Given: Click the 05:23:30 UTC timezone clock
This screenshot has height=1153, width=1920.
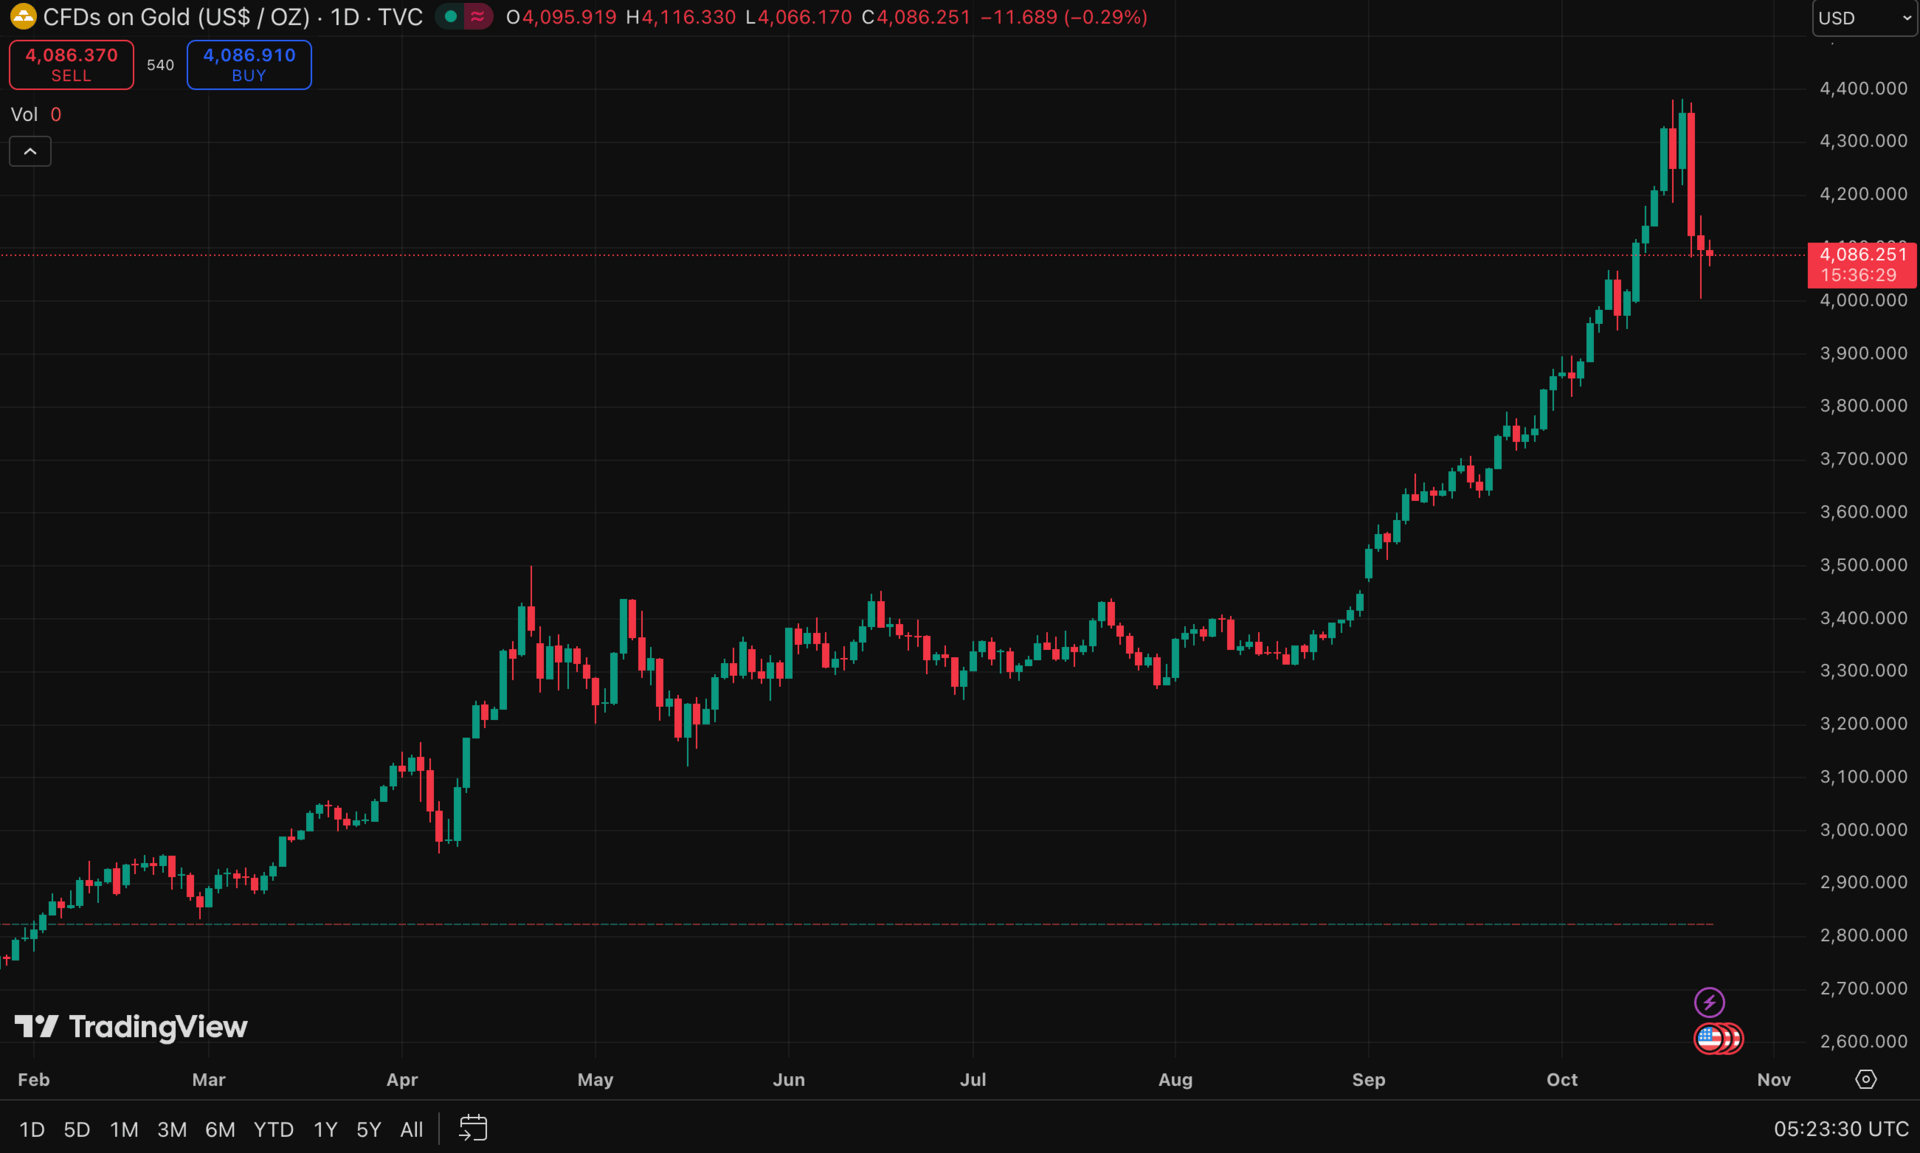Looking at the screenshot, I should [1841, 1129].
